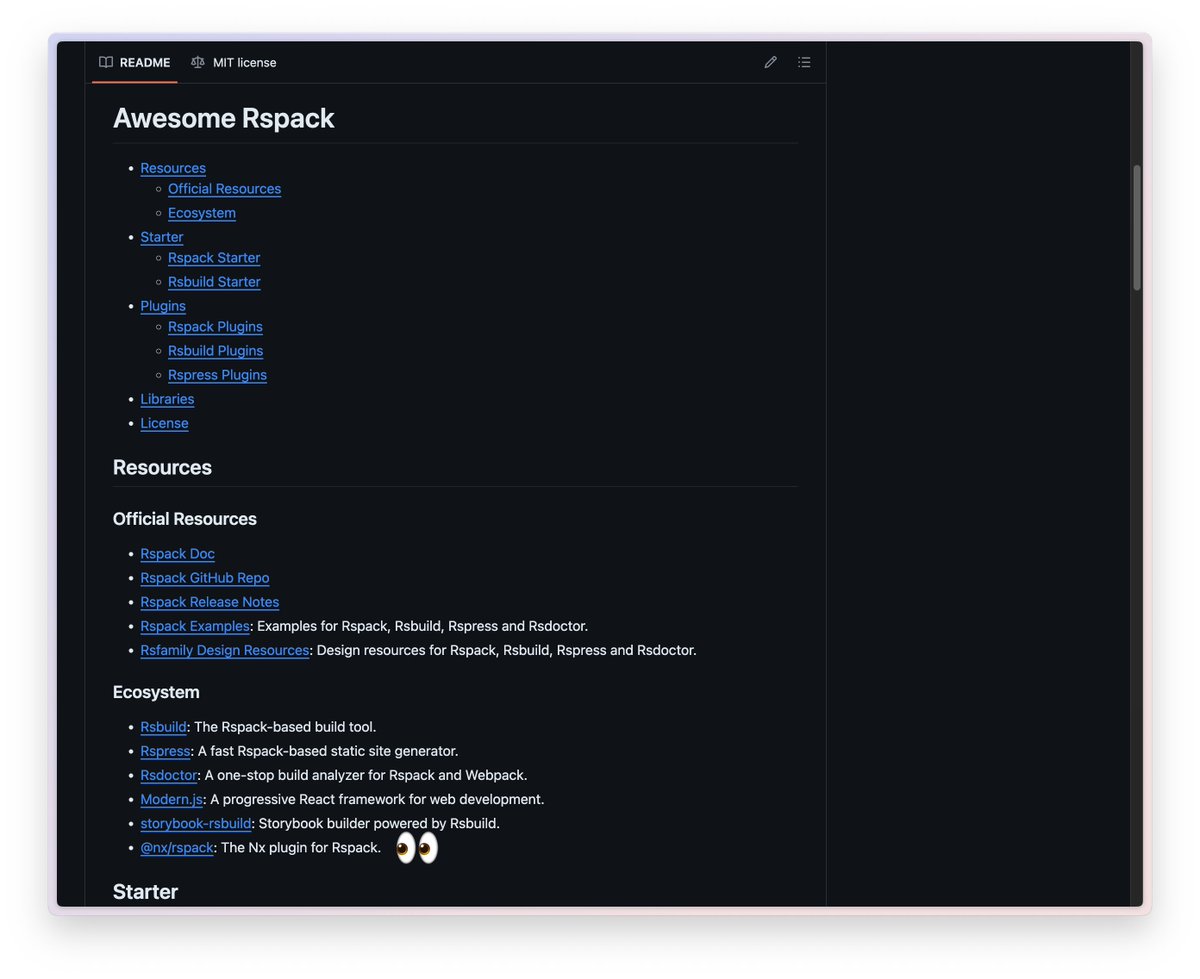Click the text 'A fast Rspack-based static site generator.'

(x=328, y=751)
